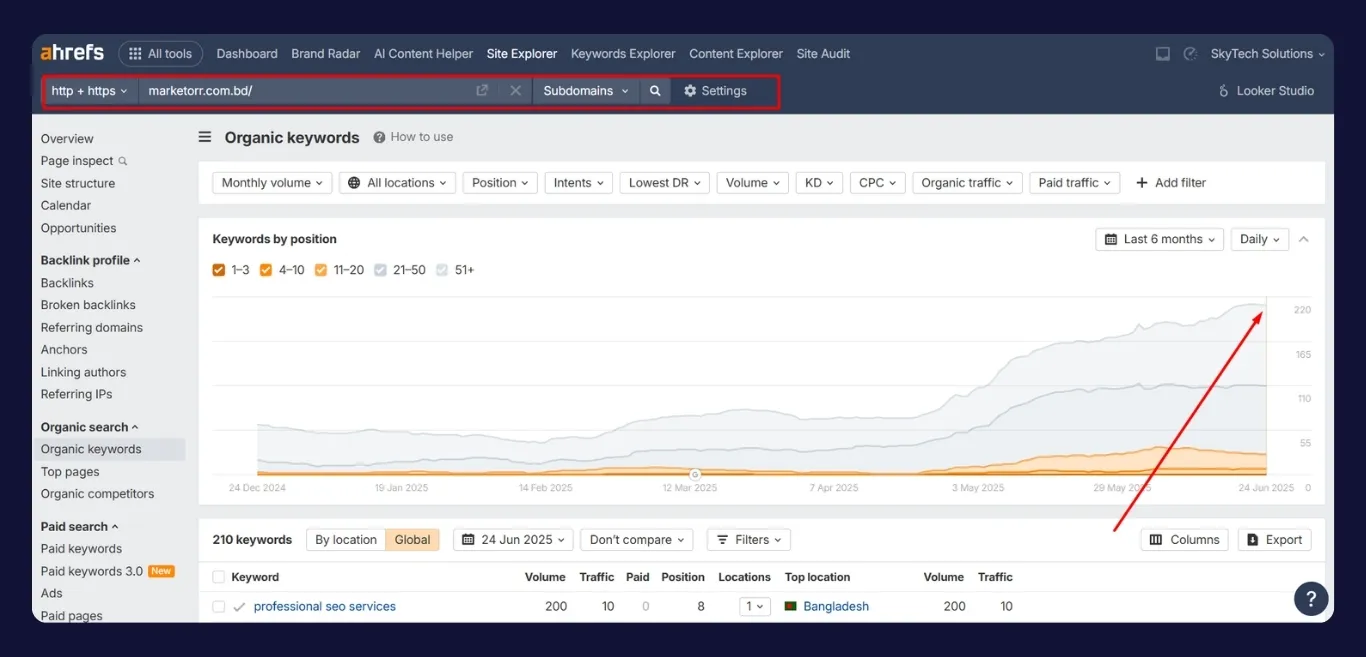
Task: Click Add filter plus button
Action: (x=1171, y=183)
